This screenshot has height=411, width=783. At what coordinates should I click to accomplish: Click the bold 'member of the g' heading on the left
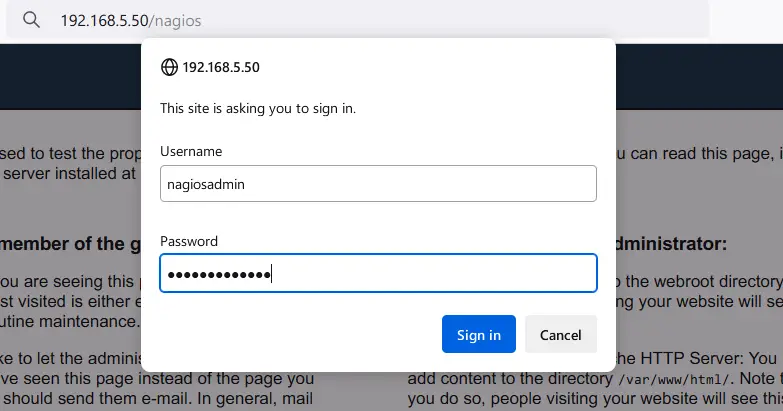70,244
